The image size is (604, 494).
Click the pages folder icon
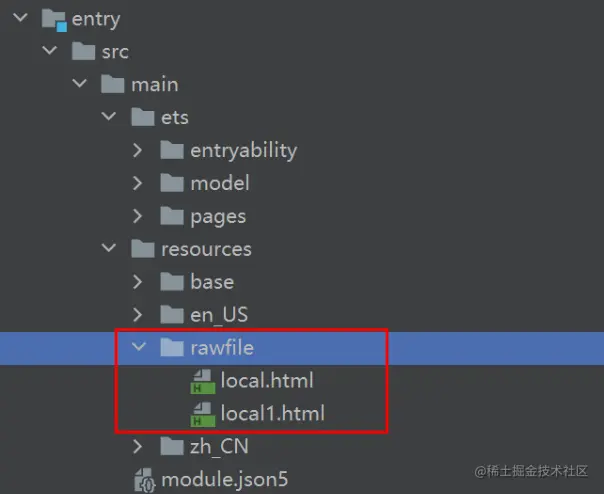tap(172, 216)
